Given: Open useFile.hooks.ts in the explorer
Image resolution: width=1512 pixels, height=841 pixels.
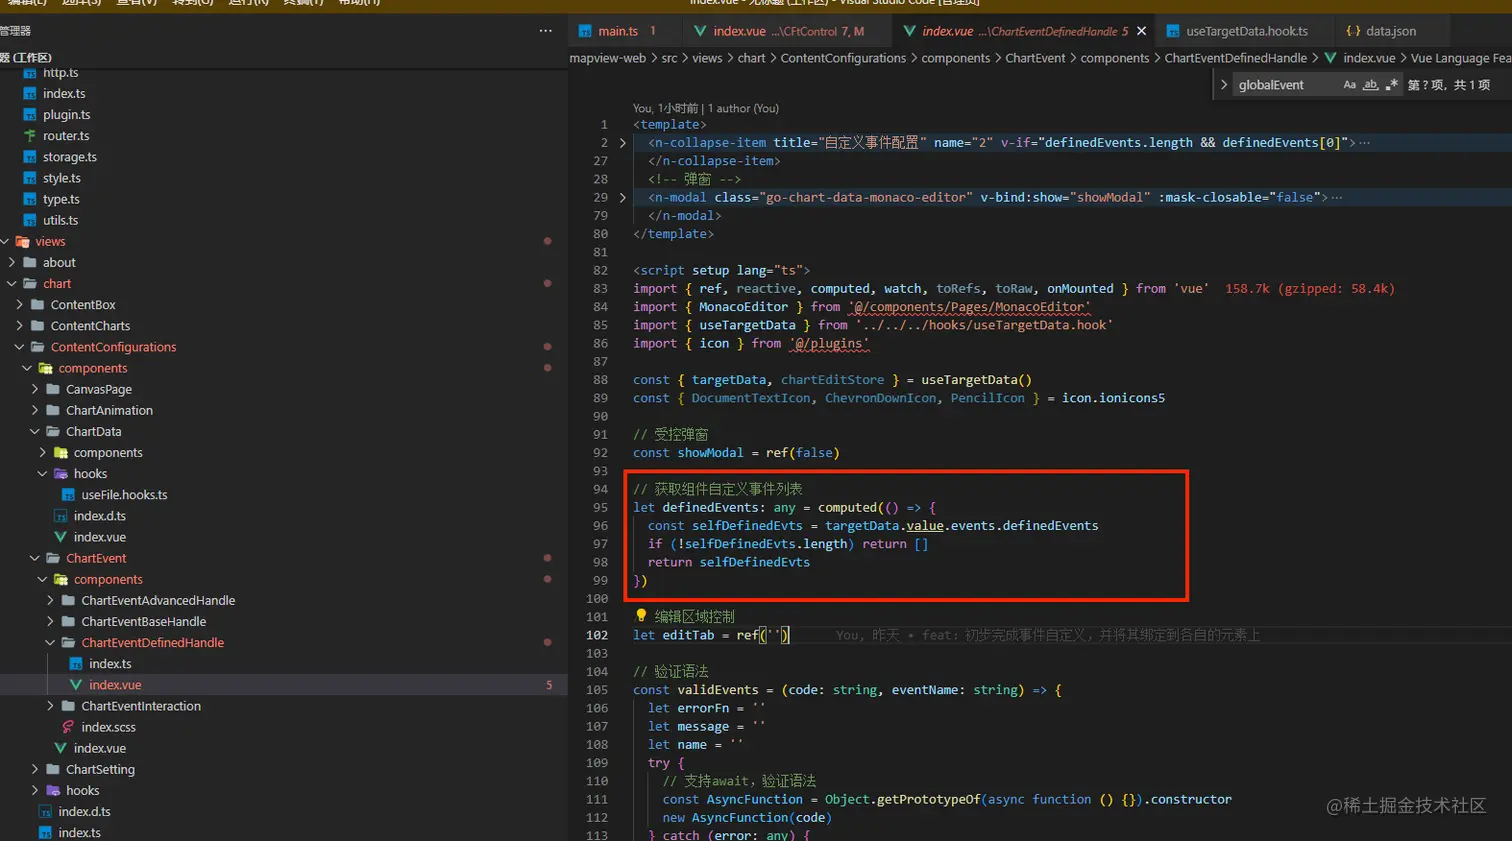Looking at the screenshot, I should coord(124,495).
